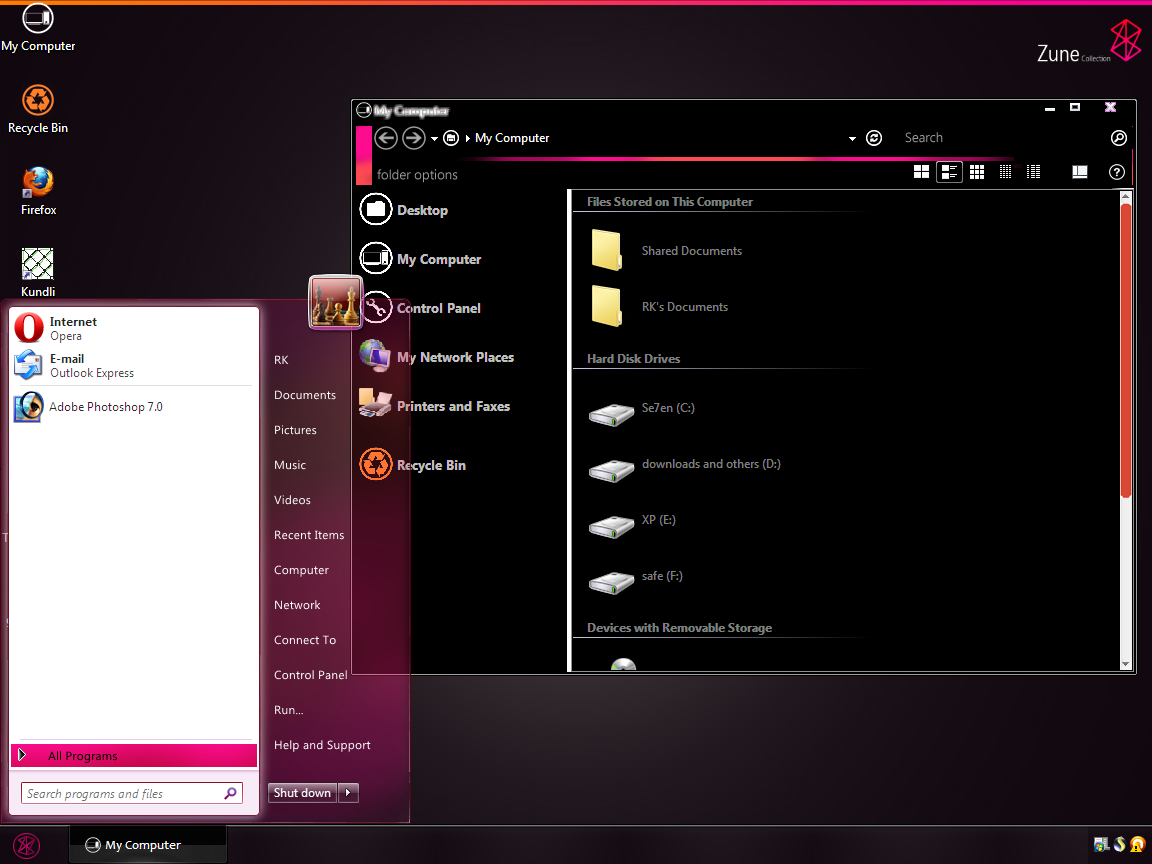Image resolution: width=1152 pixels, height=864 pixels.
Task: Open Help and Support
Action: point(322,744)
